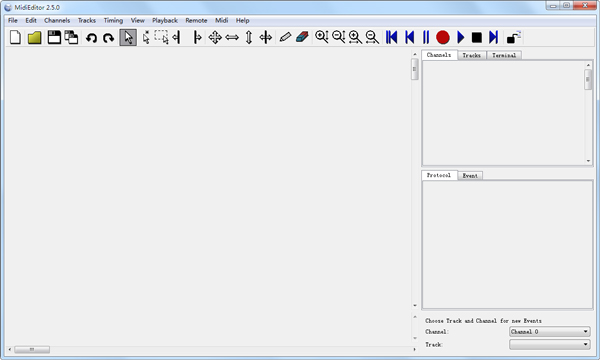Zoom out vertically with the magnifier minus icon
The image size is (600, 360).
pos(339,37)
